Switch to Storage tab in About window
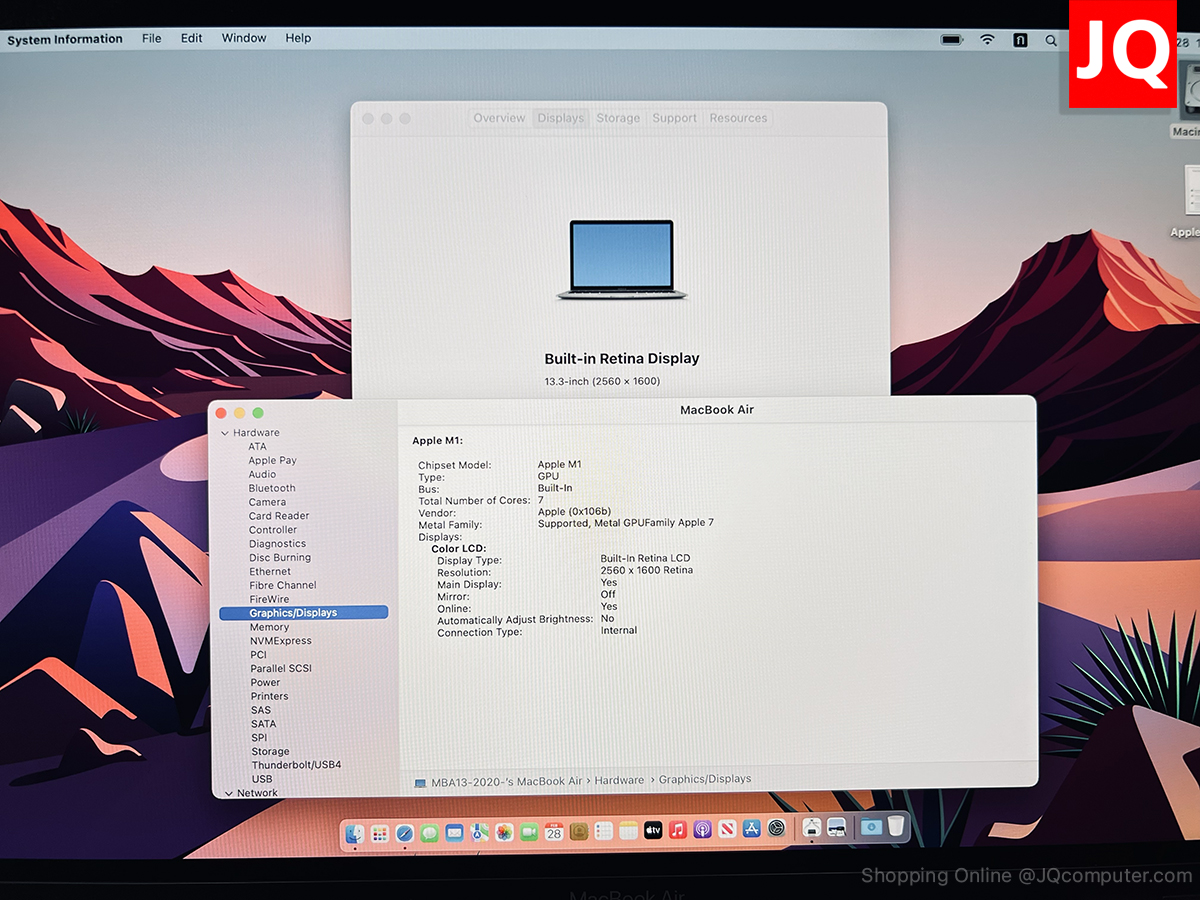 [618, 118]
